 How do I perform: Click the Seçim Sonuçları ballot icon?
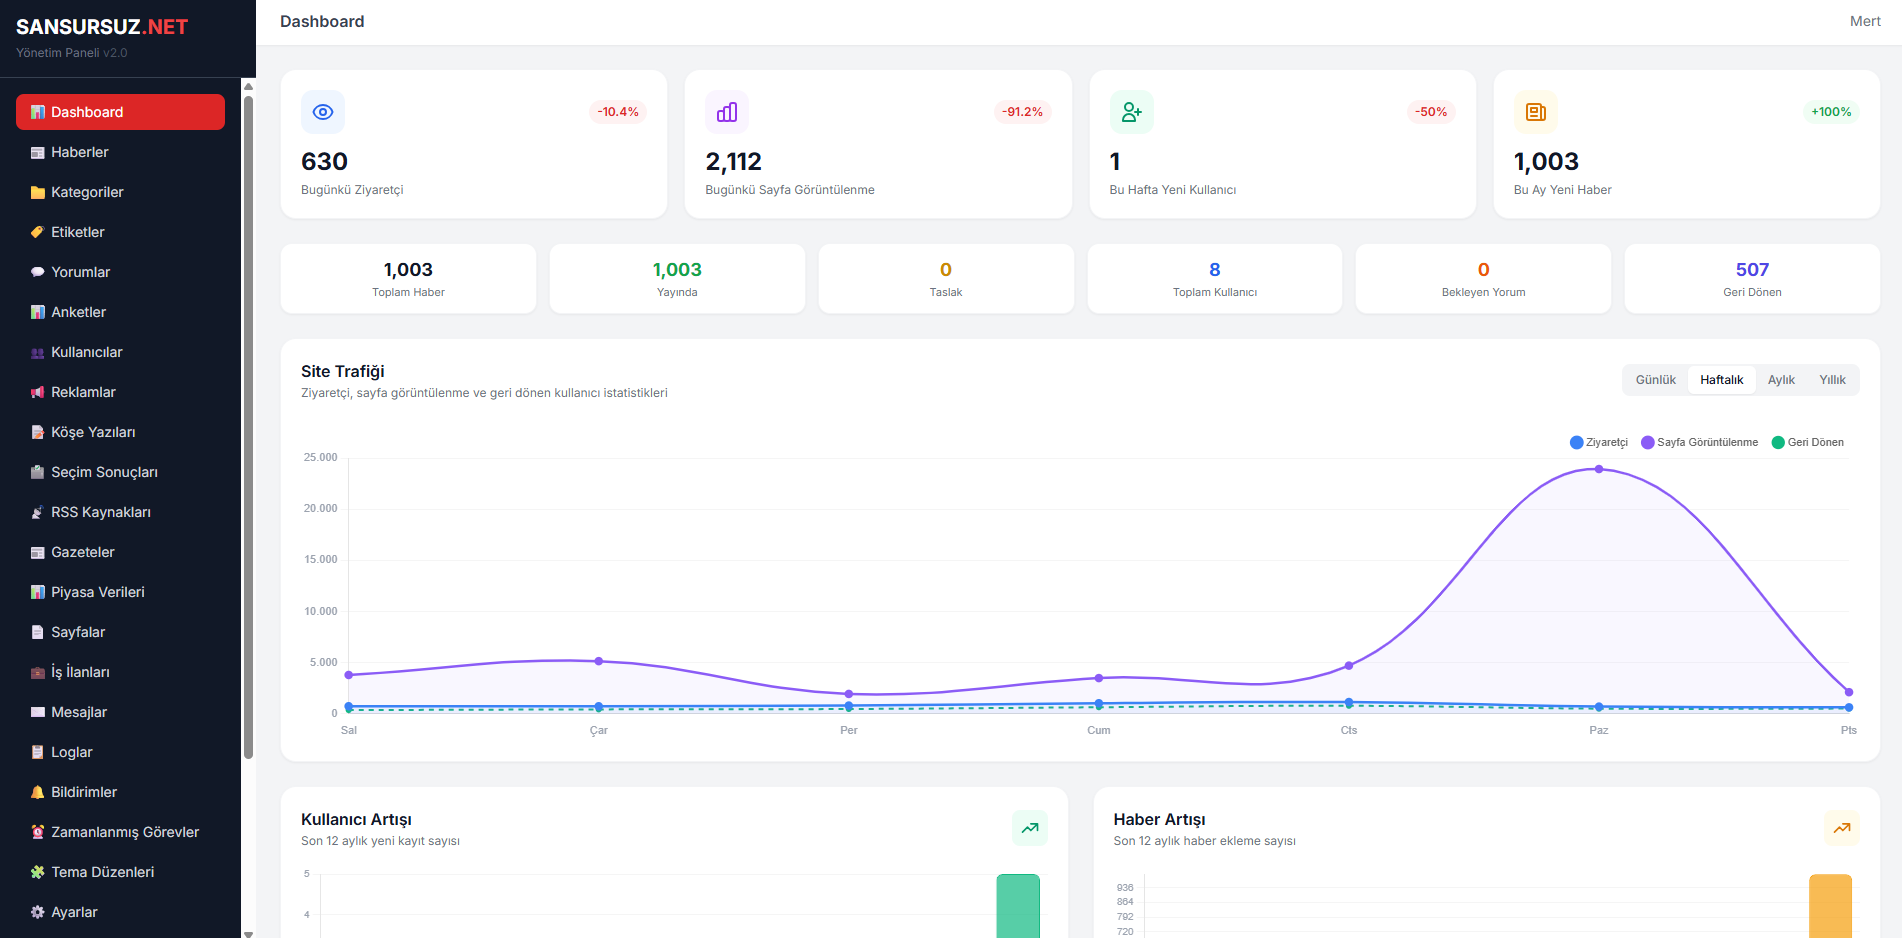pyautogui.click(x=38, y=472)
